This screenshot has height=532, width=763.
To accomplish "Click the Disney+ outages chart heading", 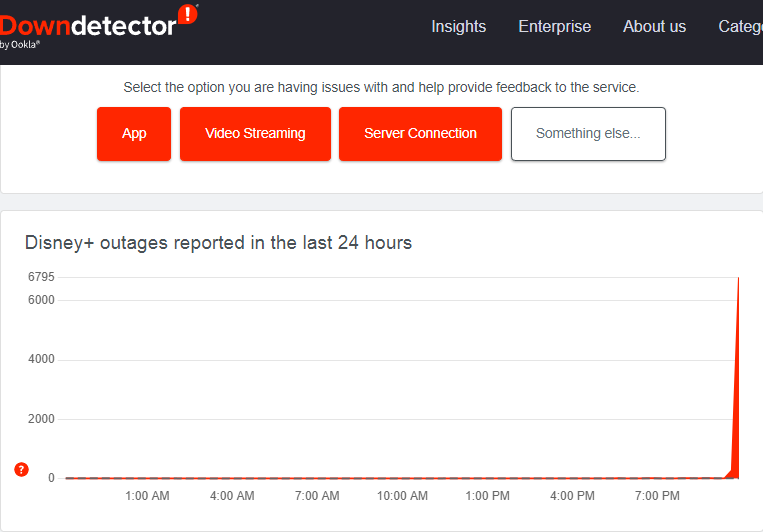I will point(218,243).
